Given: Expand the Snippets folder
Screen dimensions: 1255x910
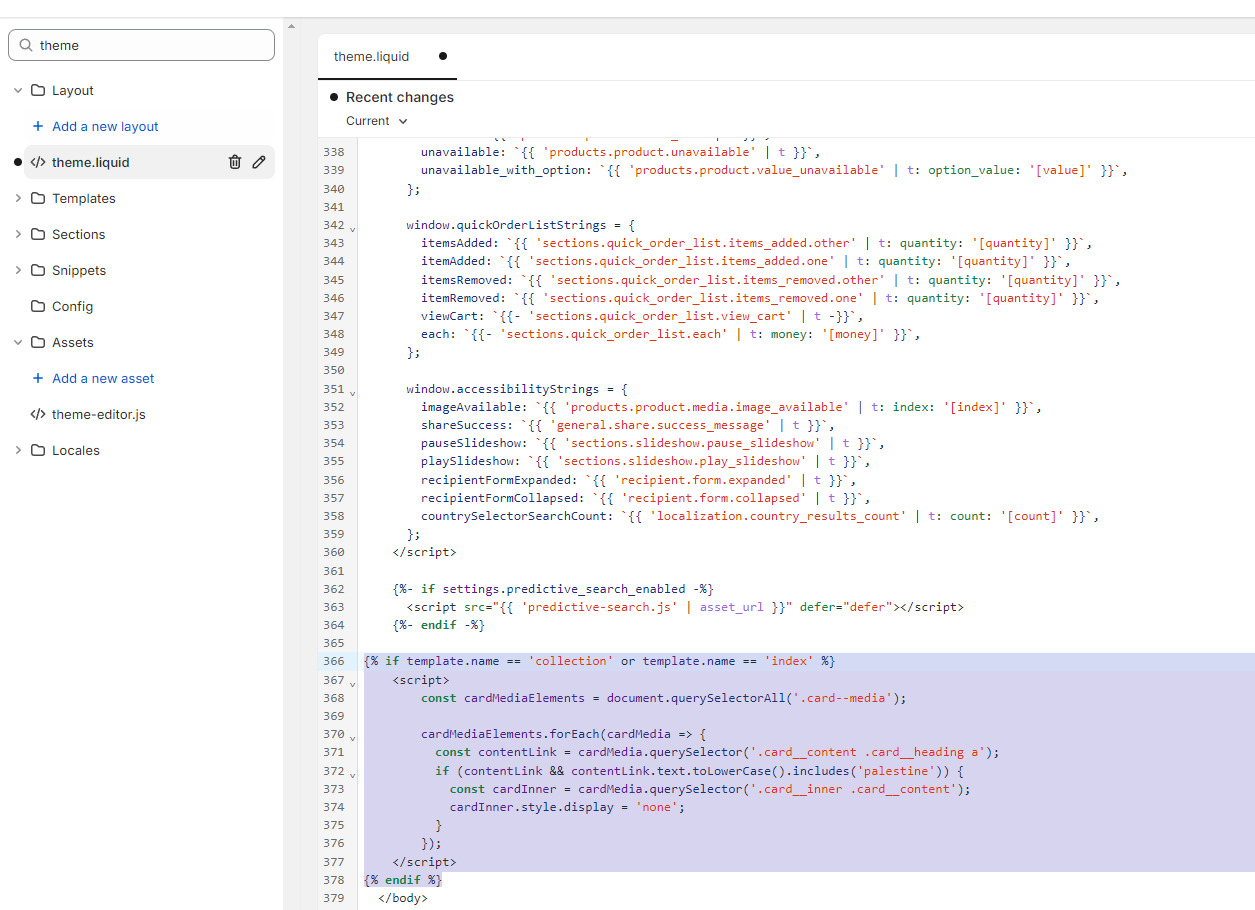Looking at the screenshot, I should [18, 270].
